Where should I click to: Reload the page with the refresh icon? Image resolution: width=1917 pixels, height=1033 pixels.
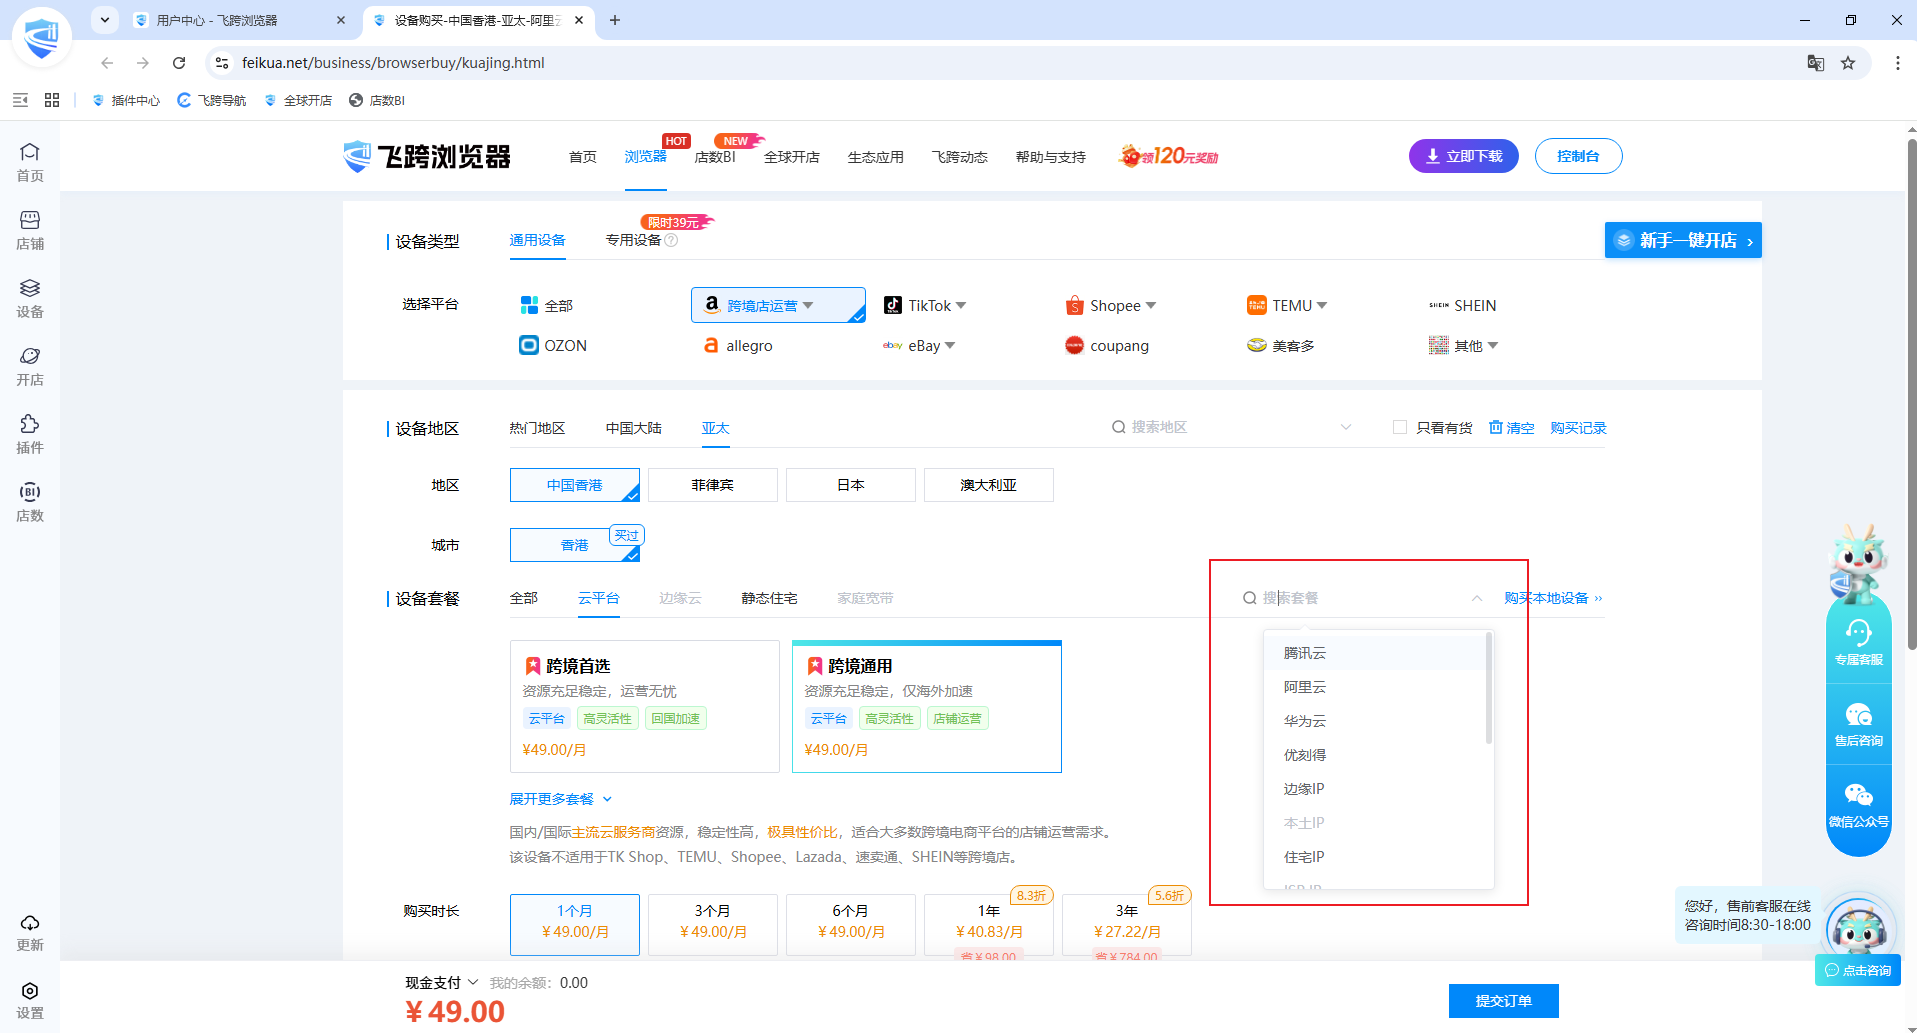coord(179,63)
